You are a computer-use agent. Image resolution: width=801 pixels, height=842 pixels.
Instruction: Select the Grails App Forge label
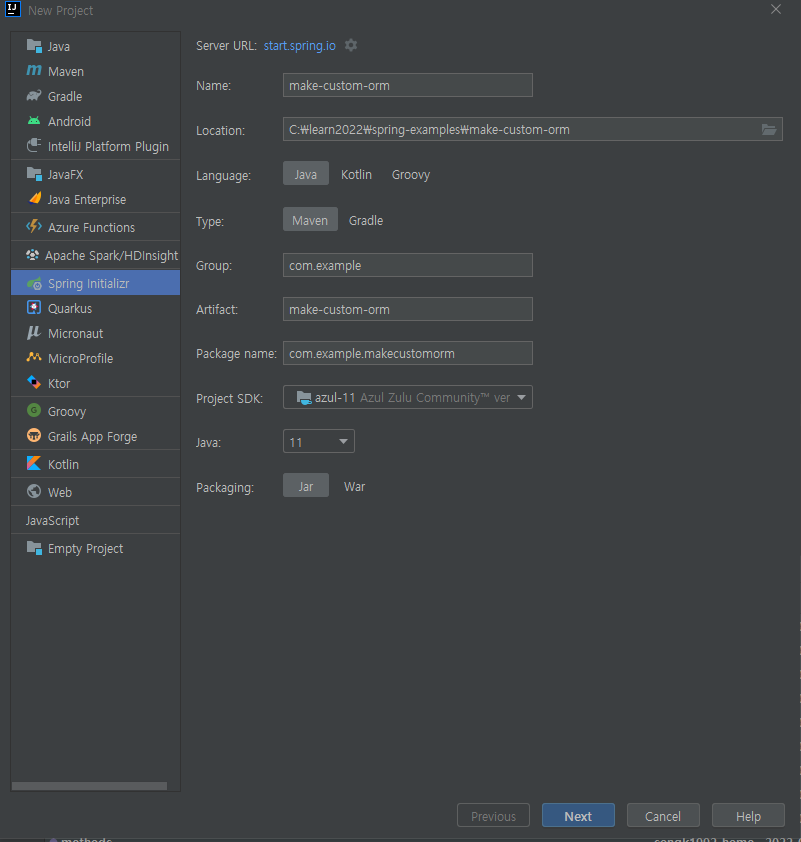click(x=92, y=437)
